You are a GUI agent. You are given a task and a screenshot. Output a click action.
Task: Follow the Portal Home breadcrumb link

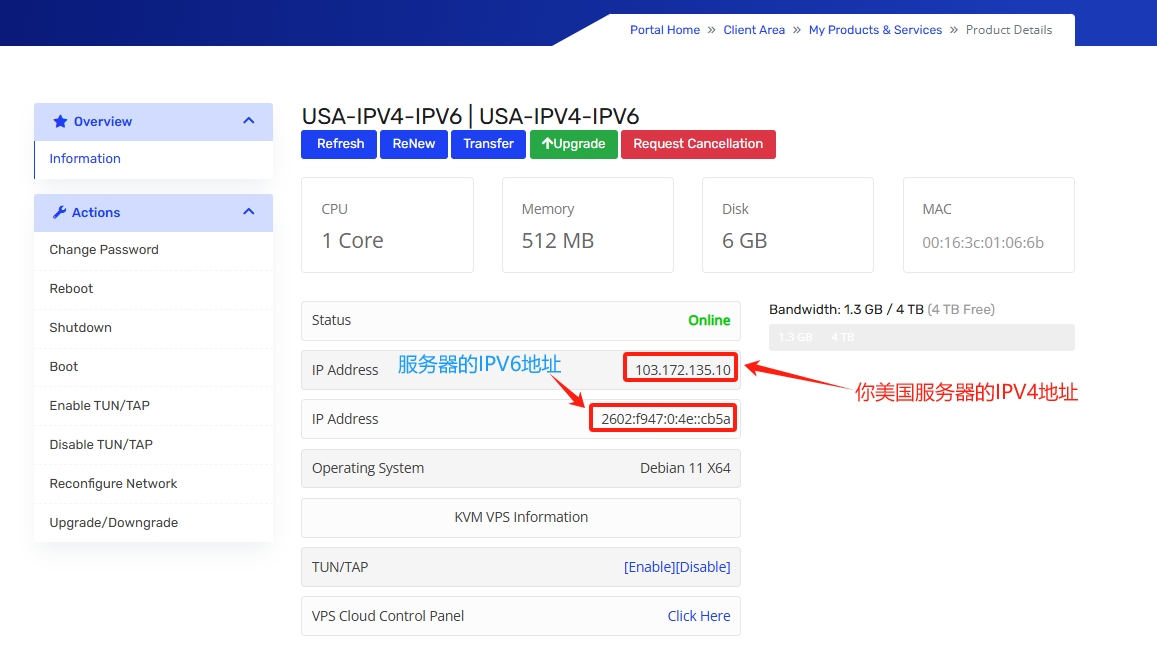tap(665, 30)
